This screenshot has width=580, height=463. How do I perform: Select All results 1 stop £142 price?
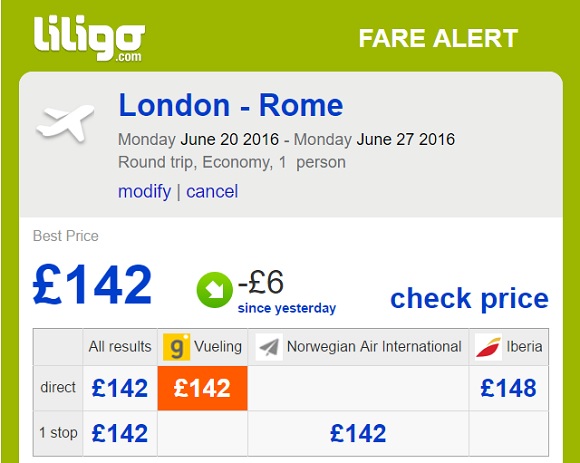point(120,433)
